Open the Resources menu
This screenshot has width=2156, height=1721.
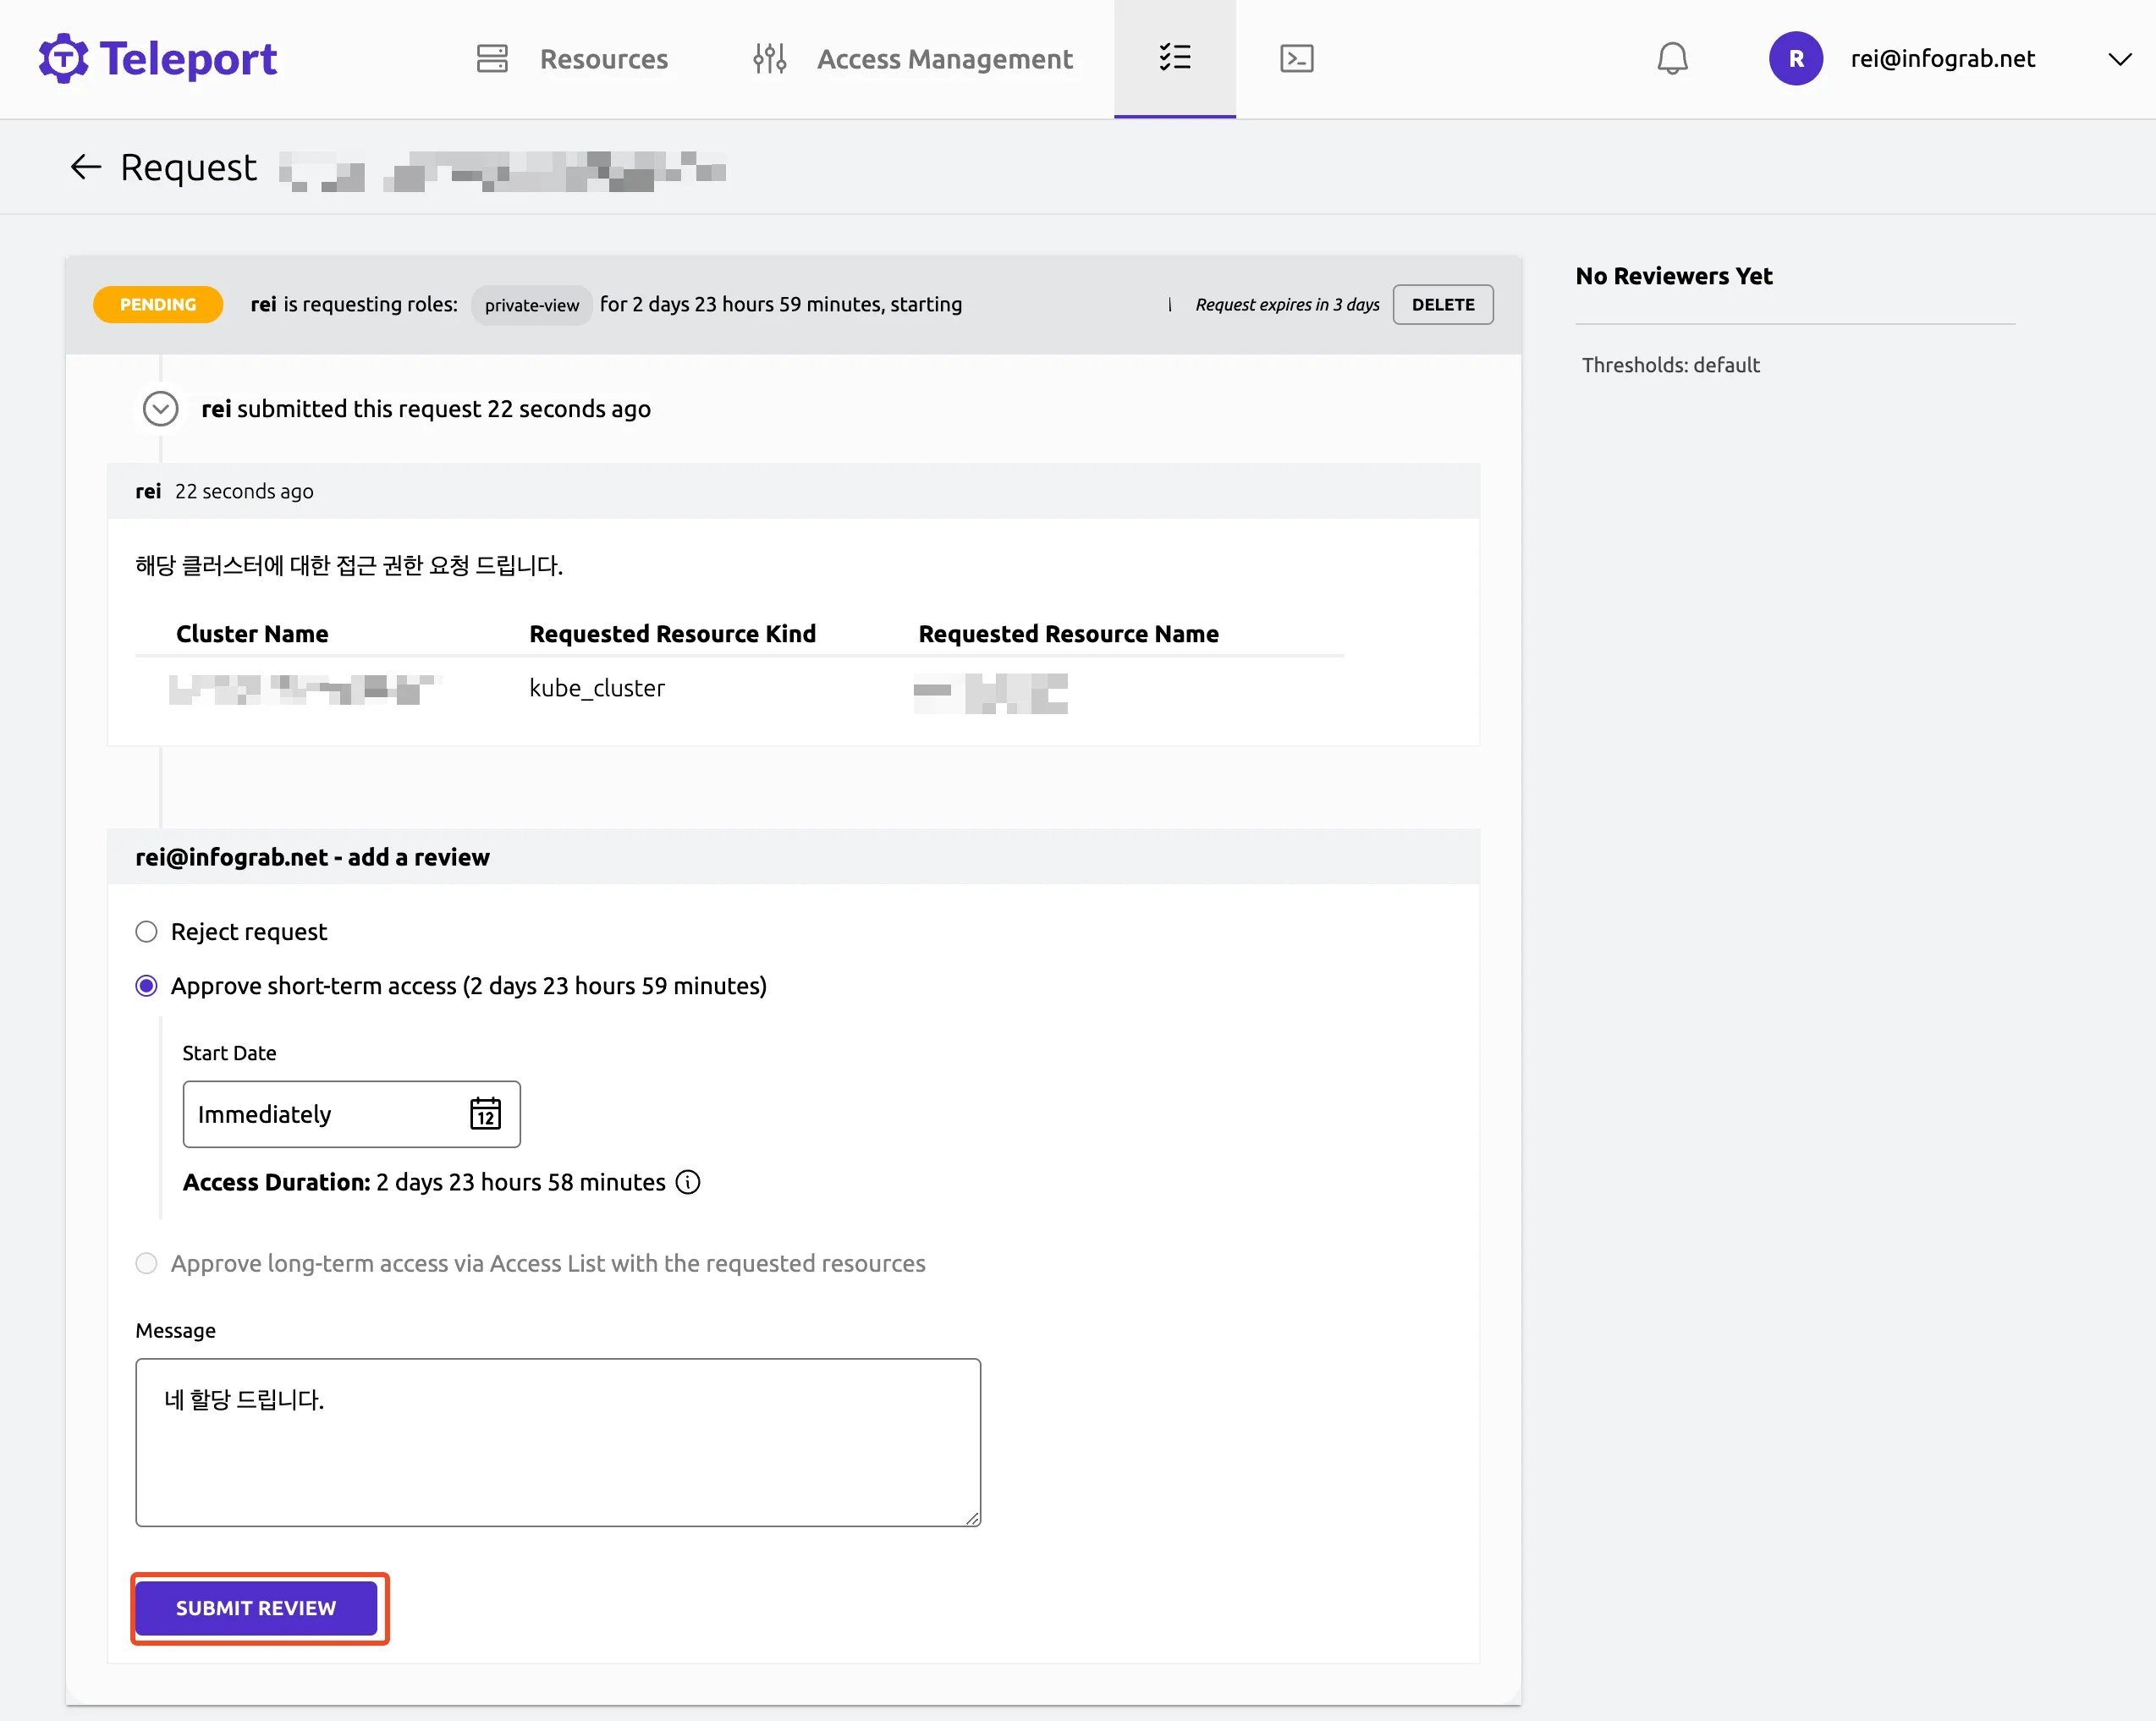(603, 59)
